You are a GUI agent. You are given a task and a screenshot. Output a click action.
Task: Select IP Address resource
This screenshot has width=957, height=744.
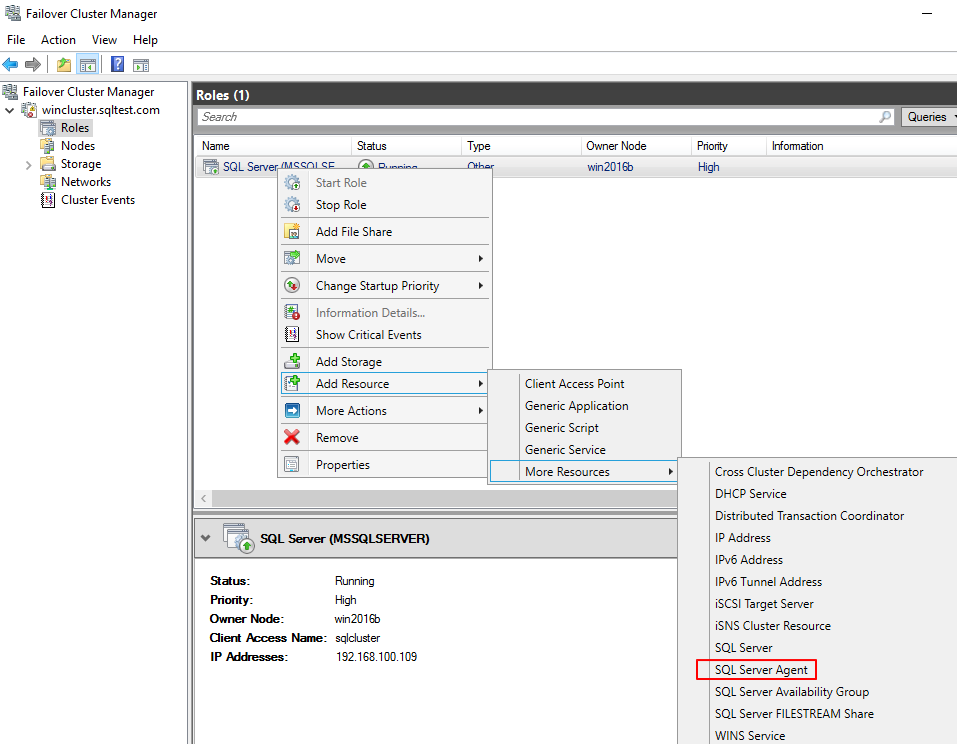click(x=743, y=538)
